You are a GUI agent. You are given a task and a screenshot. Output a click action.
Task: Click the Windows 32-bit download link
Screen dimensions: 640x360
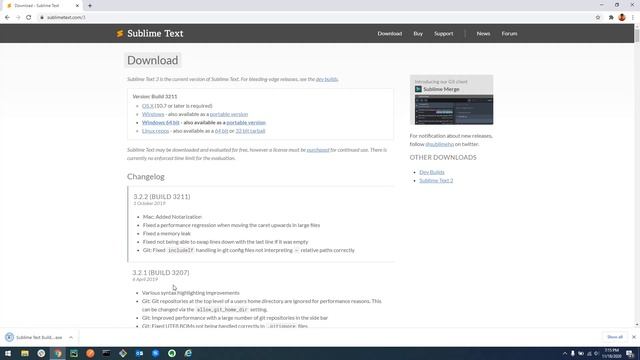point(153,114)
